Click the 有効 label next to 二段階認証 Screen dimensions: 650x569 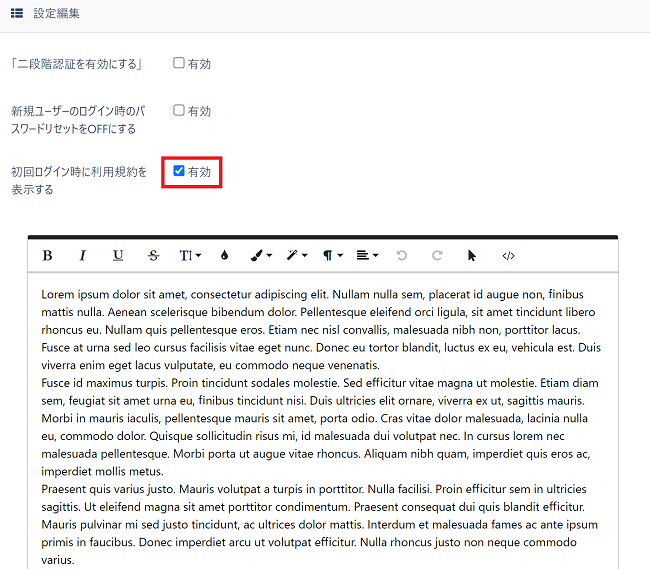[199, 64]
